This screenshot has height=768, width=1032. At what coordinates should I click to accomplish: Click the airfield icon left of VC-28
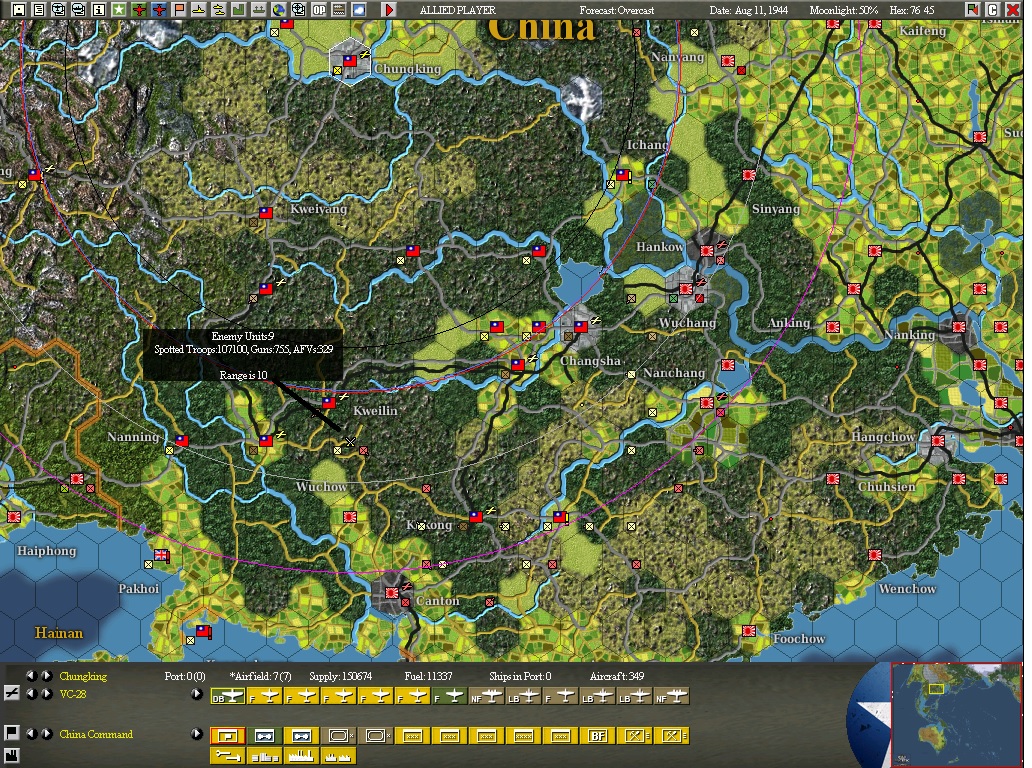[11, 693]
